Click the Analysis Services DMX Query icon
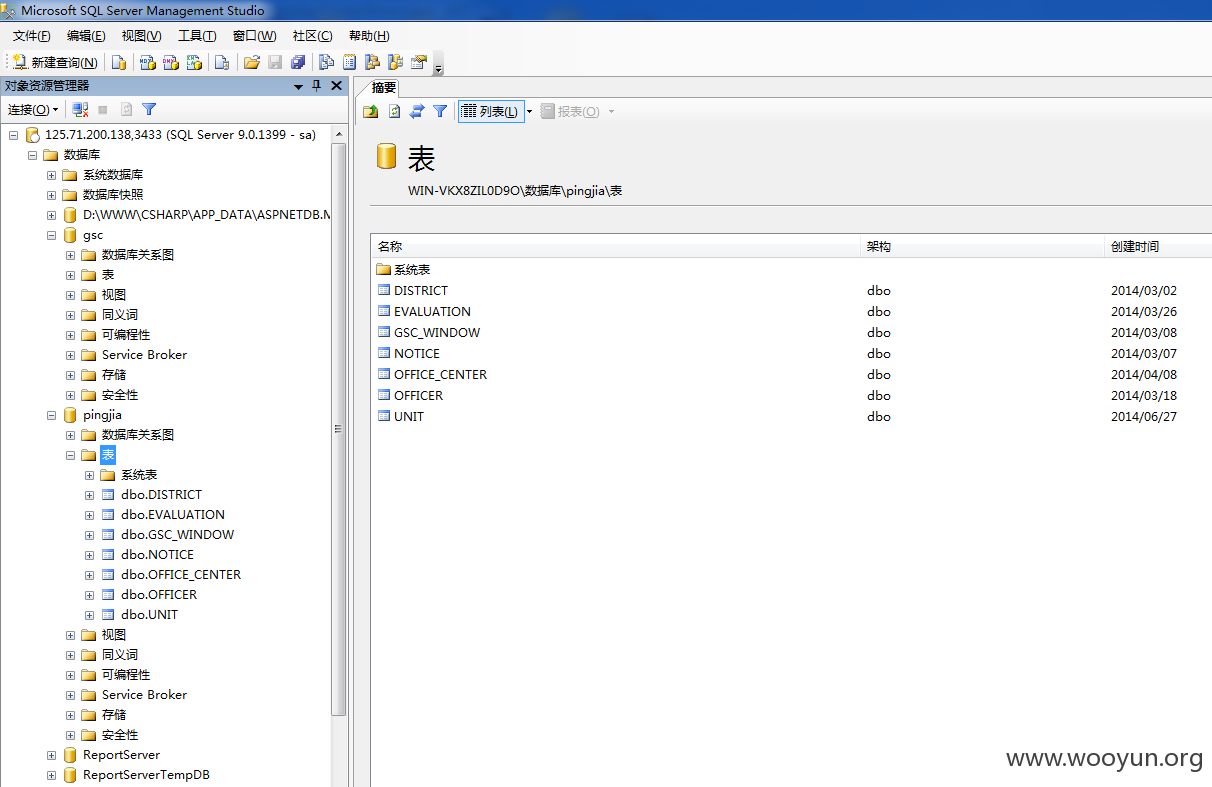The height and width of the screenshot is (787, 1212). coord(171,62)
